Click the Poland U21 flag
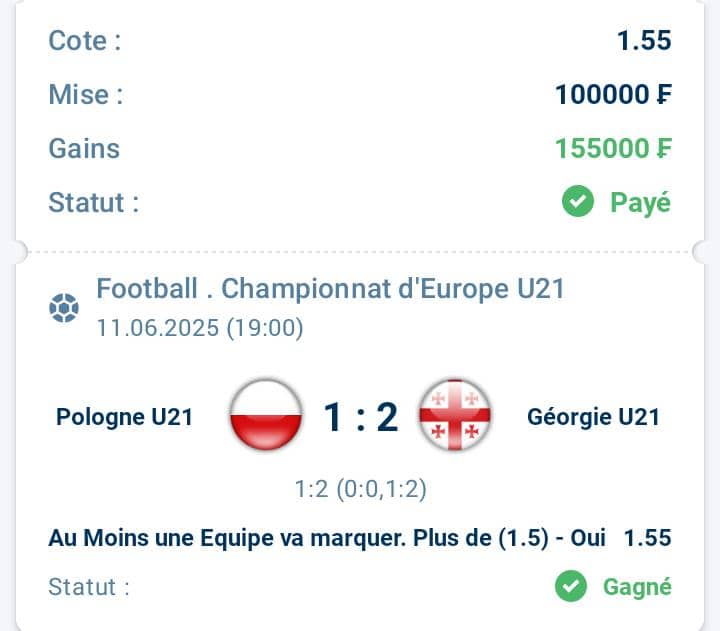720x631 pixels. (266, 415)
